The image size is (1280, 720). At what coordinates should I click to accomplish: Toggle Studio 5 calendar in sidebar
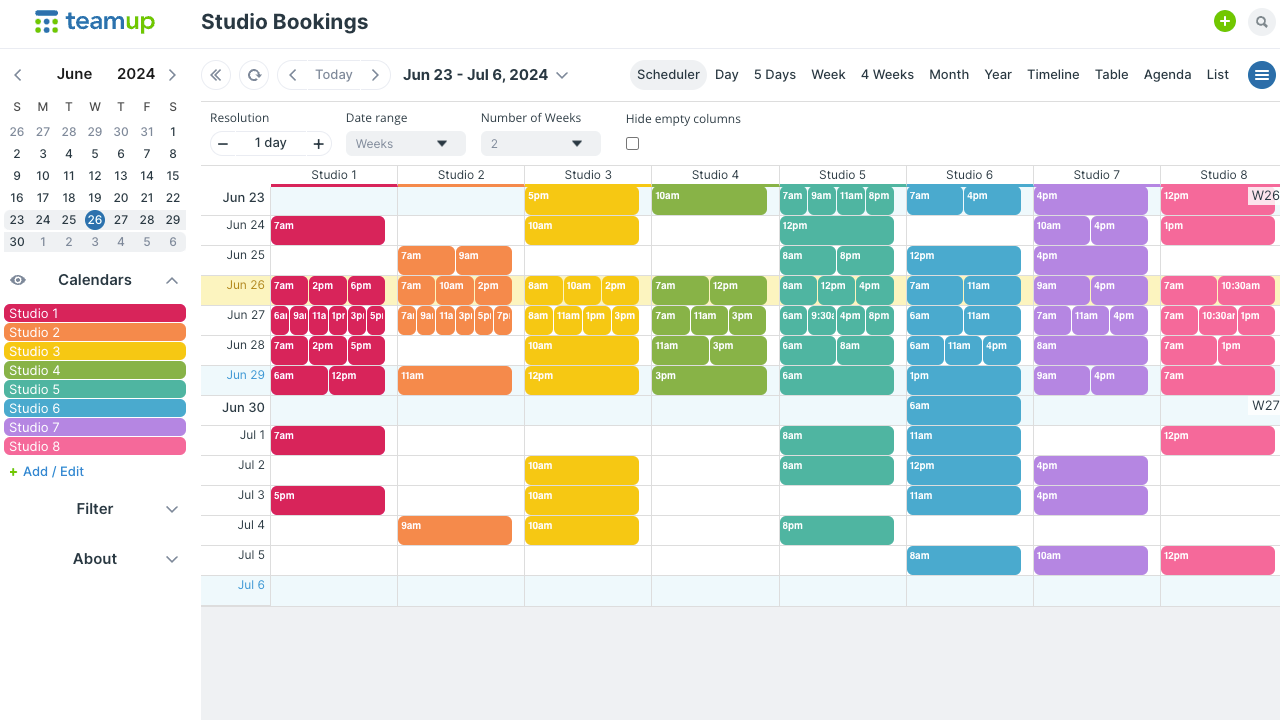(95, 390)
